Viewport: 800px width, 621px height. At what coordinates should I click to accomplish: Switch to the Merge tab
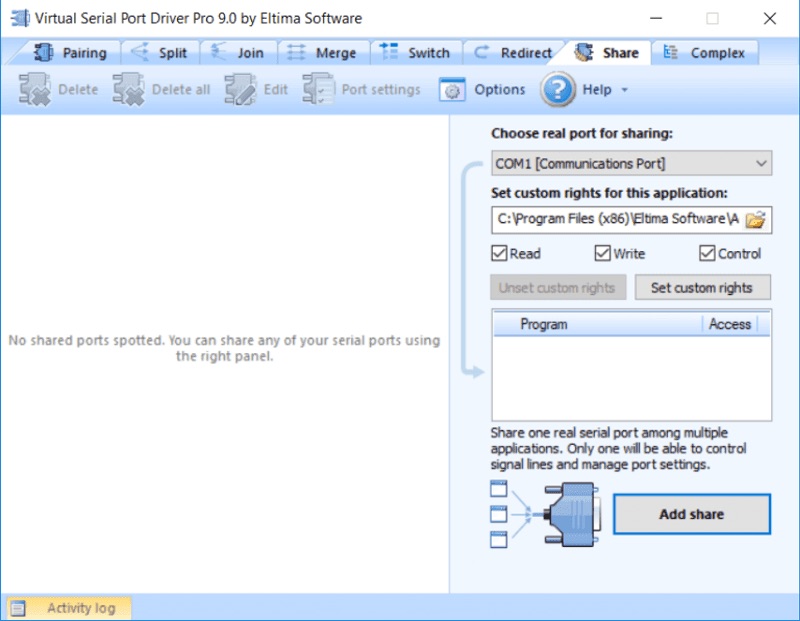click(x=323, y=53)
